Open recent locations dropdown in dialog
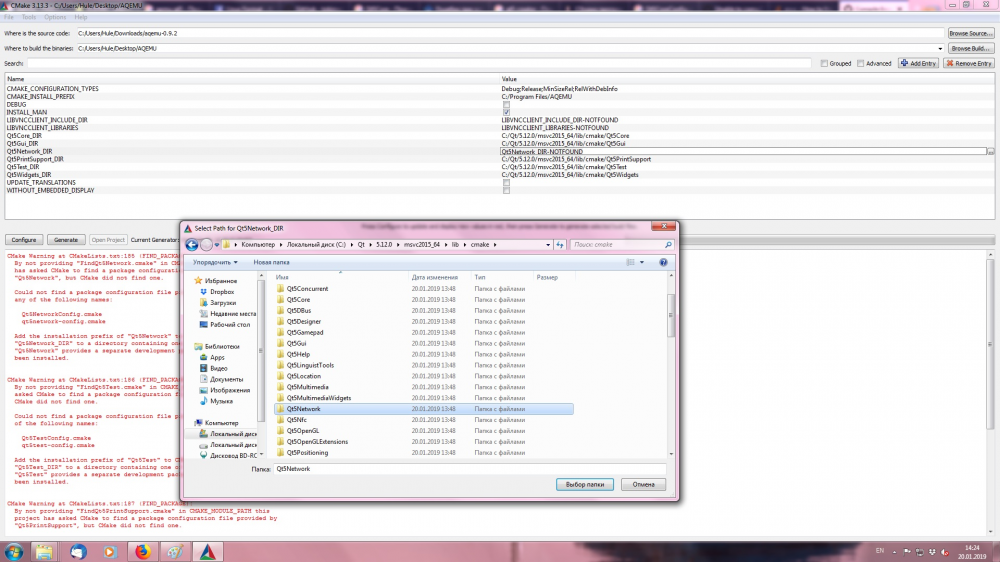Image resolution: width=1000 pixels, height=562 pixels. tap(217, 244)
